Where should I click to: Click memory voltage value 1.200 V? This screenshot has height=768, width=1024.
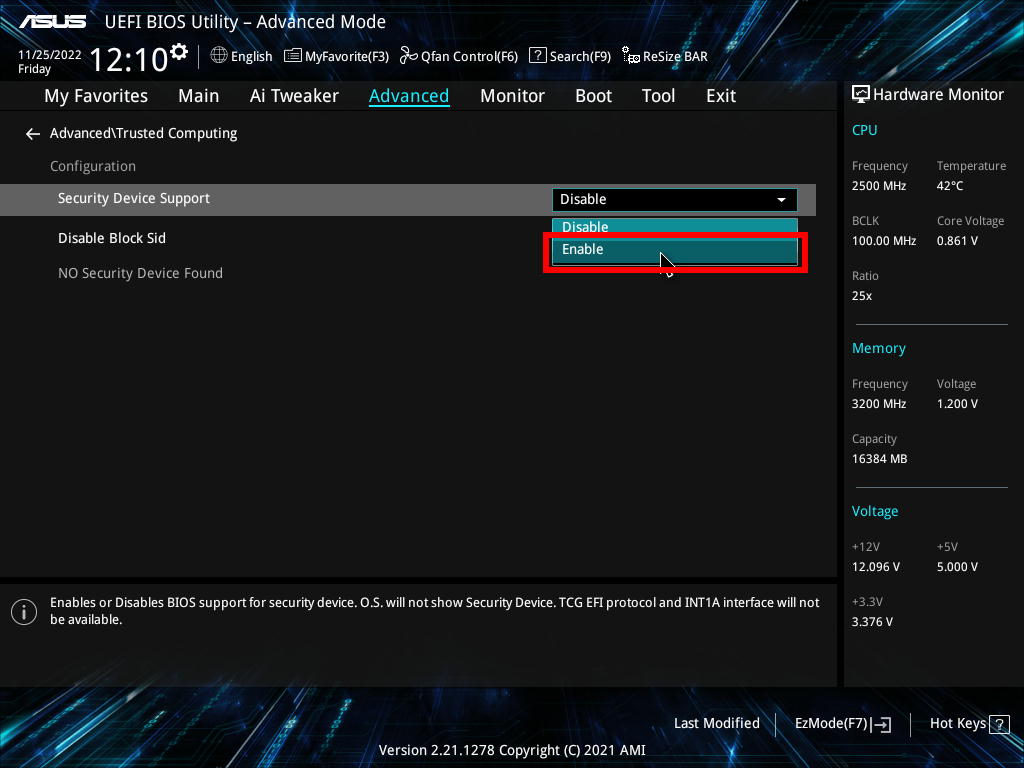click(x=957, y=404)
